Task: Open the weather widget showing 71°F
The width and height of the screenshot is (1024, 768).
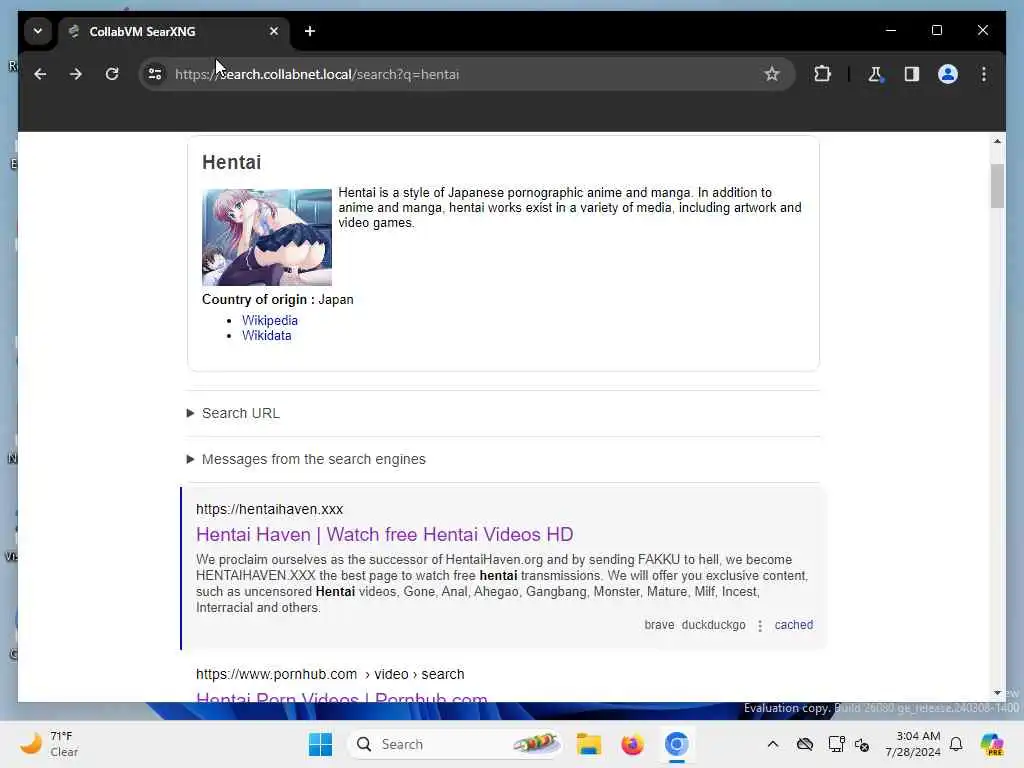Action: [x=50, y=744]
